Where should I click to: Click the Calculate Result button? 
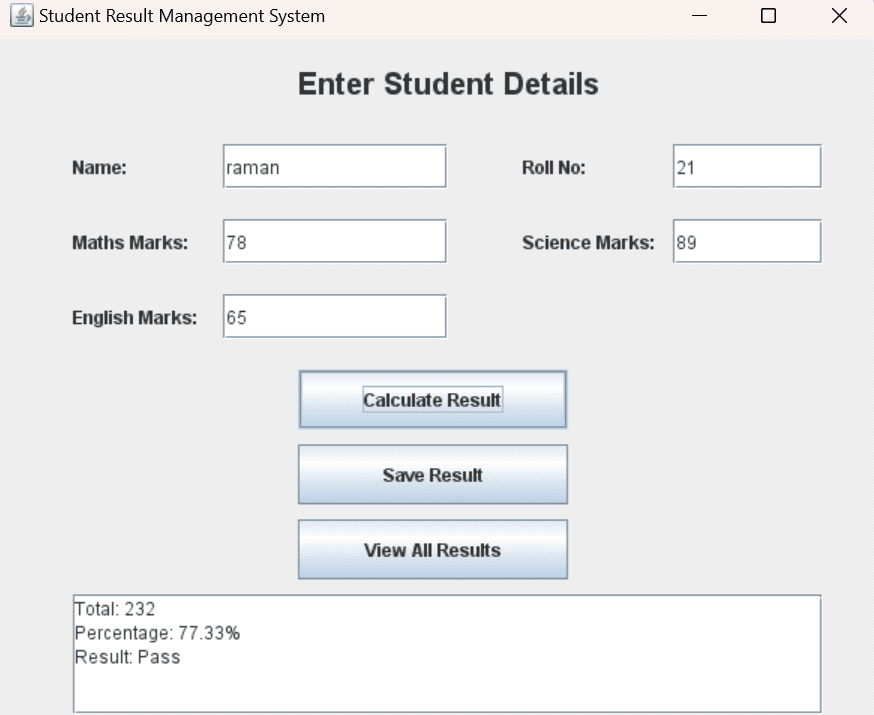tap(433, 400)
